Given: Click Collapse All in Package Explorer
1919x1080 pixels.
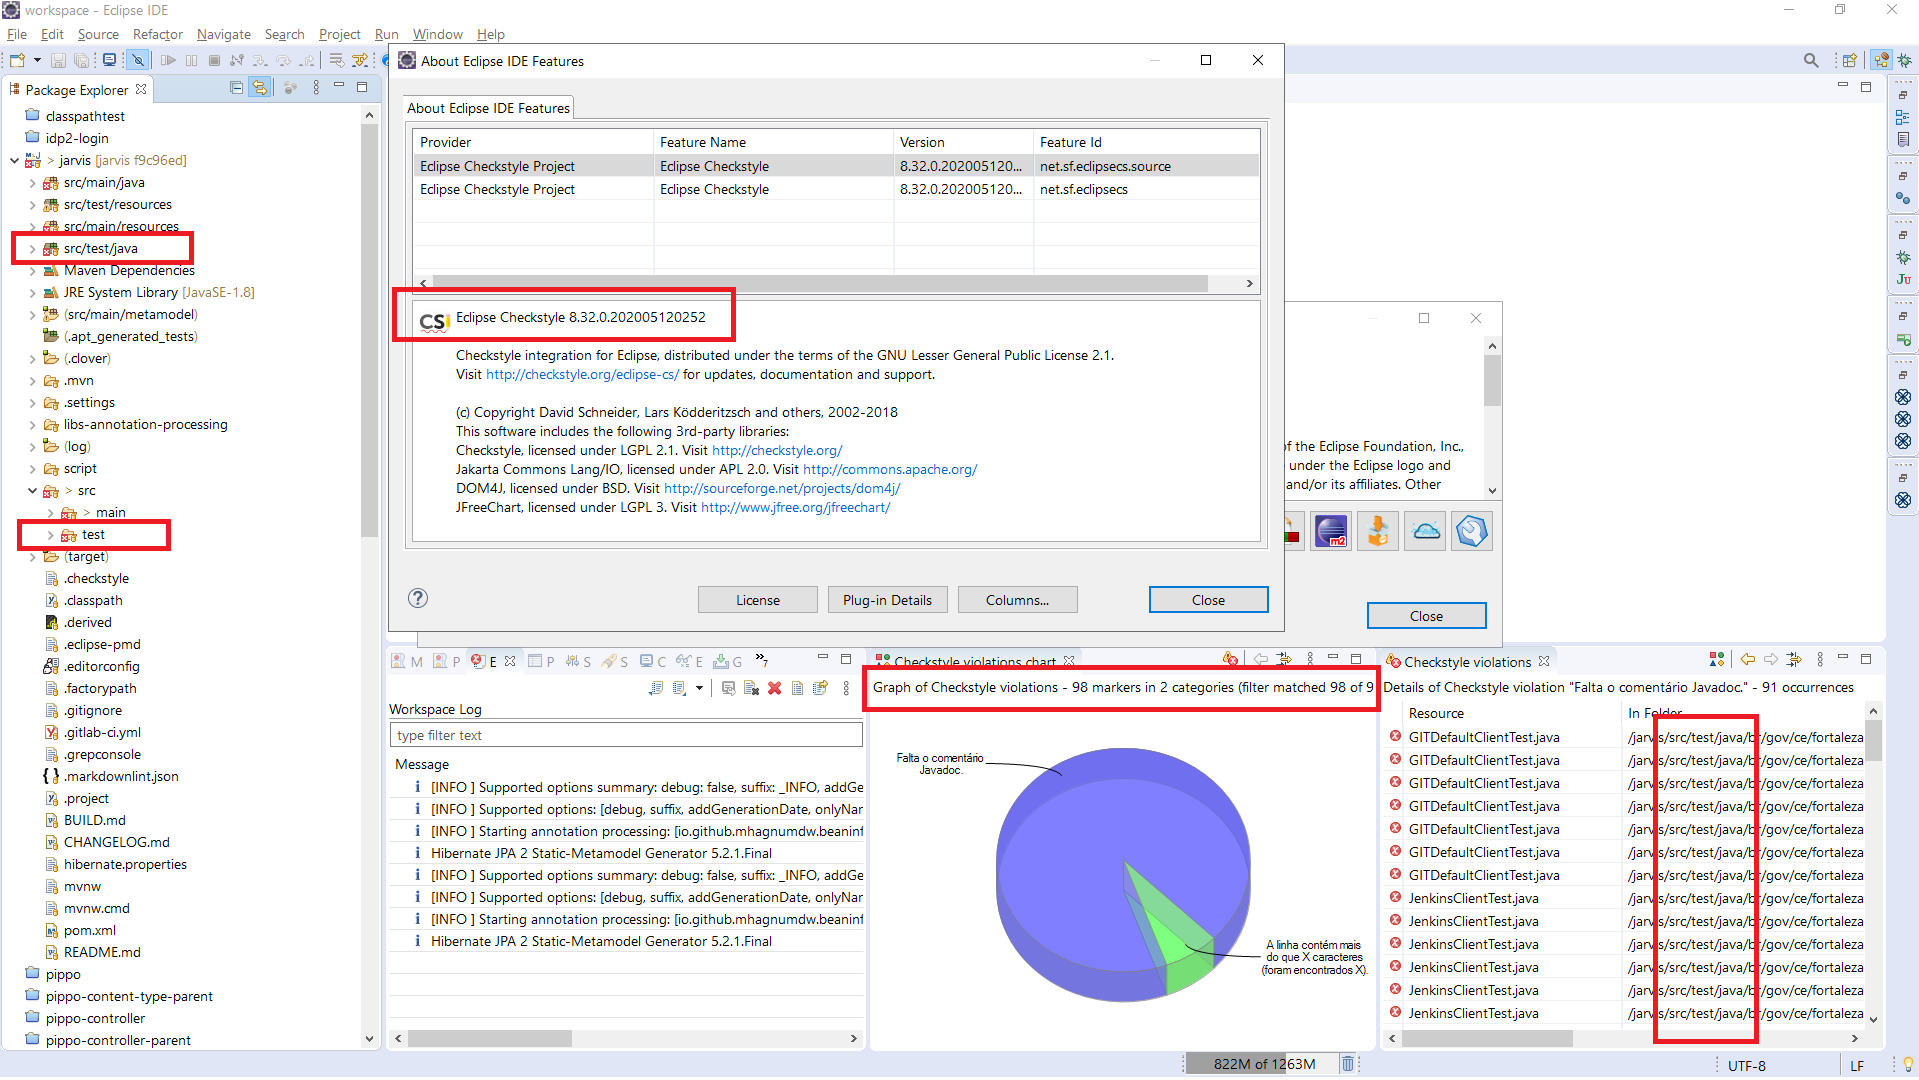Looking at the screenshot, I should [x=237, y=88].
